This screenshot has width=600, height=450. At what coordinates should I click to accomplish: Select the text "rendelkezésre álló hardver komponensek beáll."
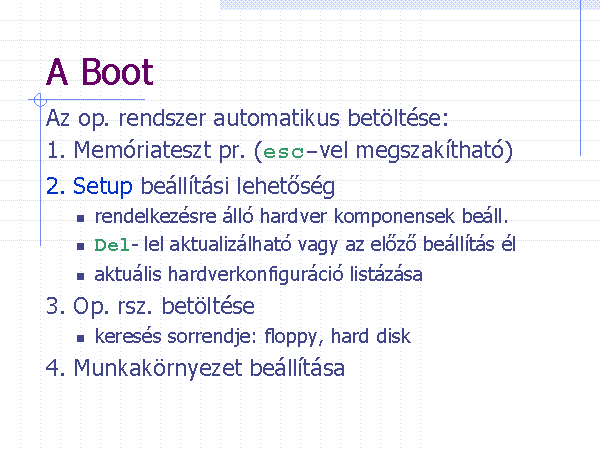302,215
